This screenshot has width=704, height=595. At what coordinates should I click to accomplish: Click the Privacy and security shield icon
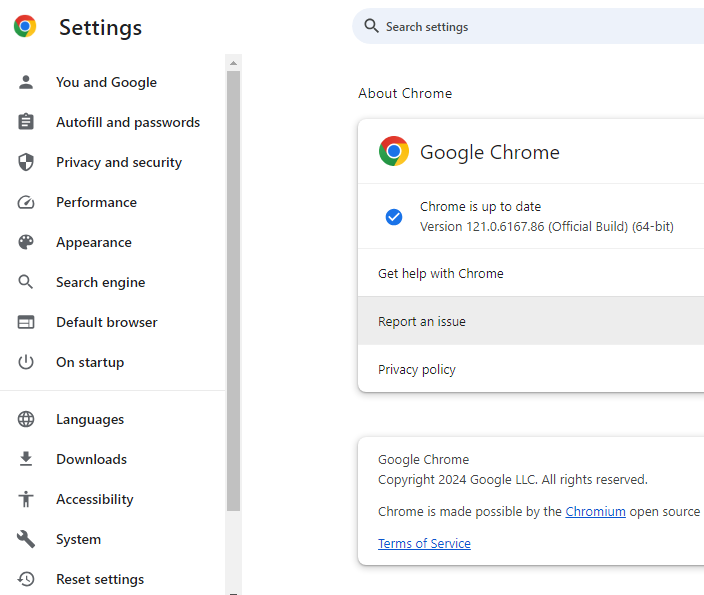tap(26, 162)
